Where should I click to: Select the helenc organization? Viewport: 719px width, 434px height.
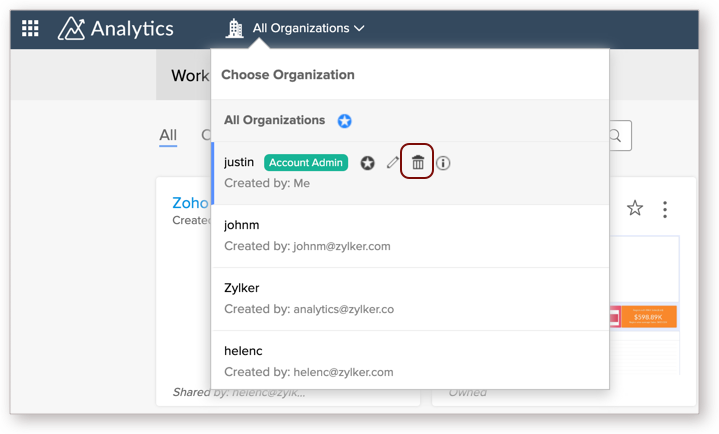coord(411,361)
